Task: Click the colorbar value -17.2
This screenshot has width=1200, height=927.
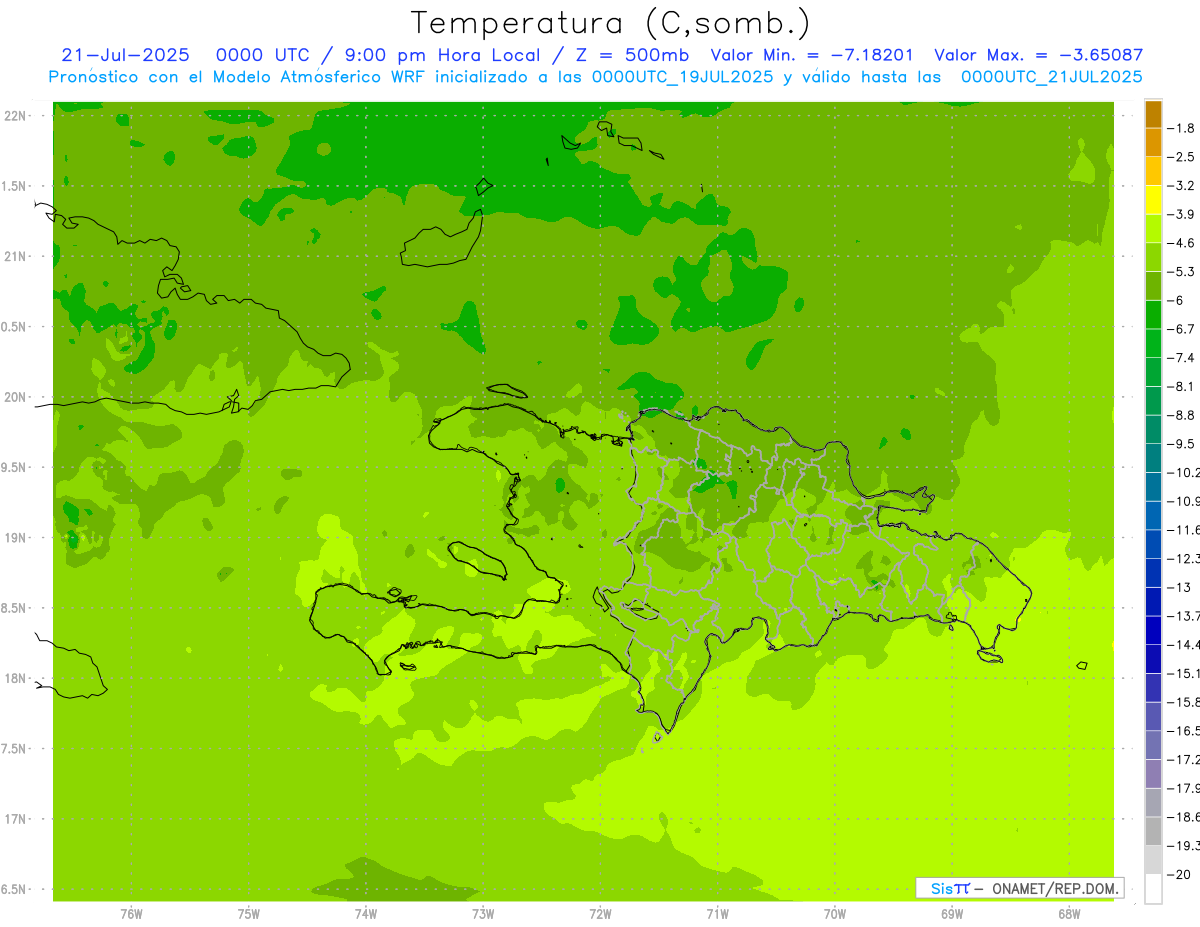Action: coord(1184,759)
